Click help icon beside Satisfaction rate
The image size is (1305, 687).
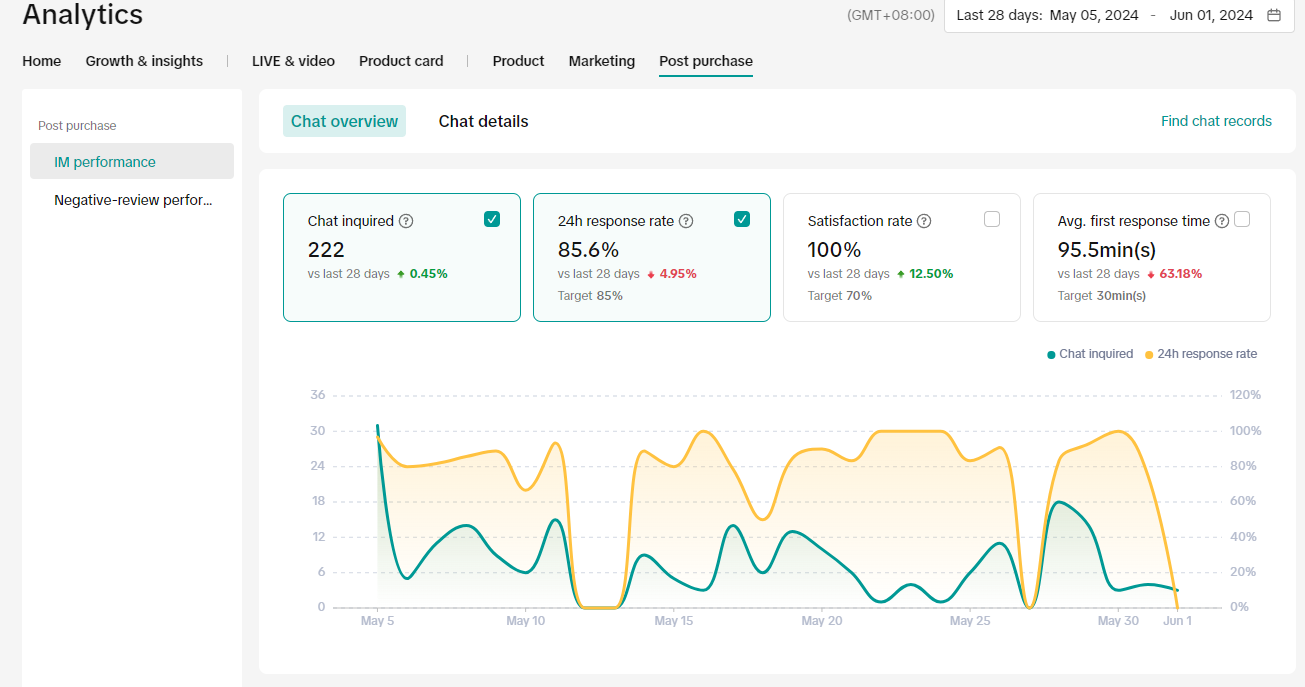click(x=924, y=221)
